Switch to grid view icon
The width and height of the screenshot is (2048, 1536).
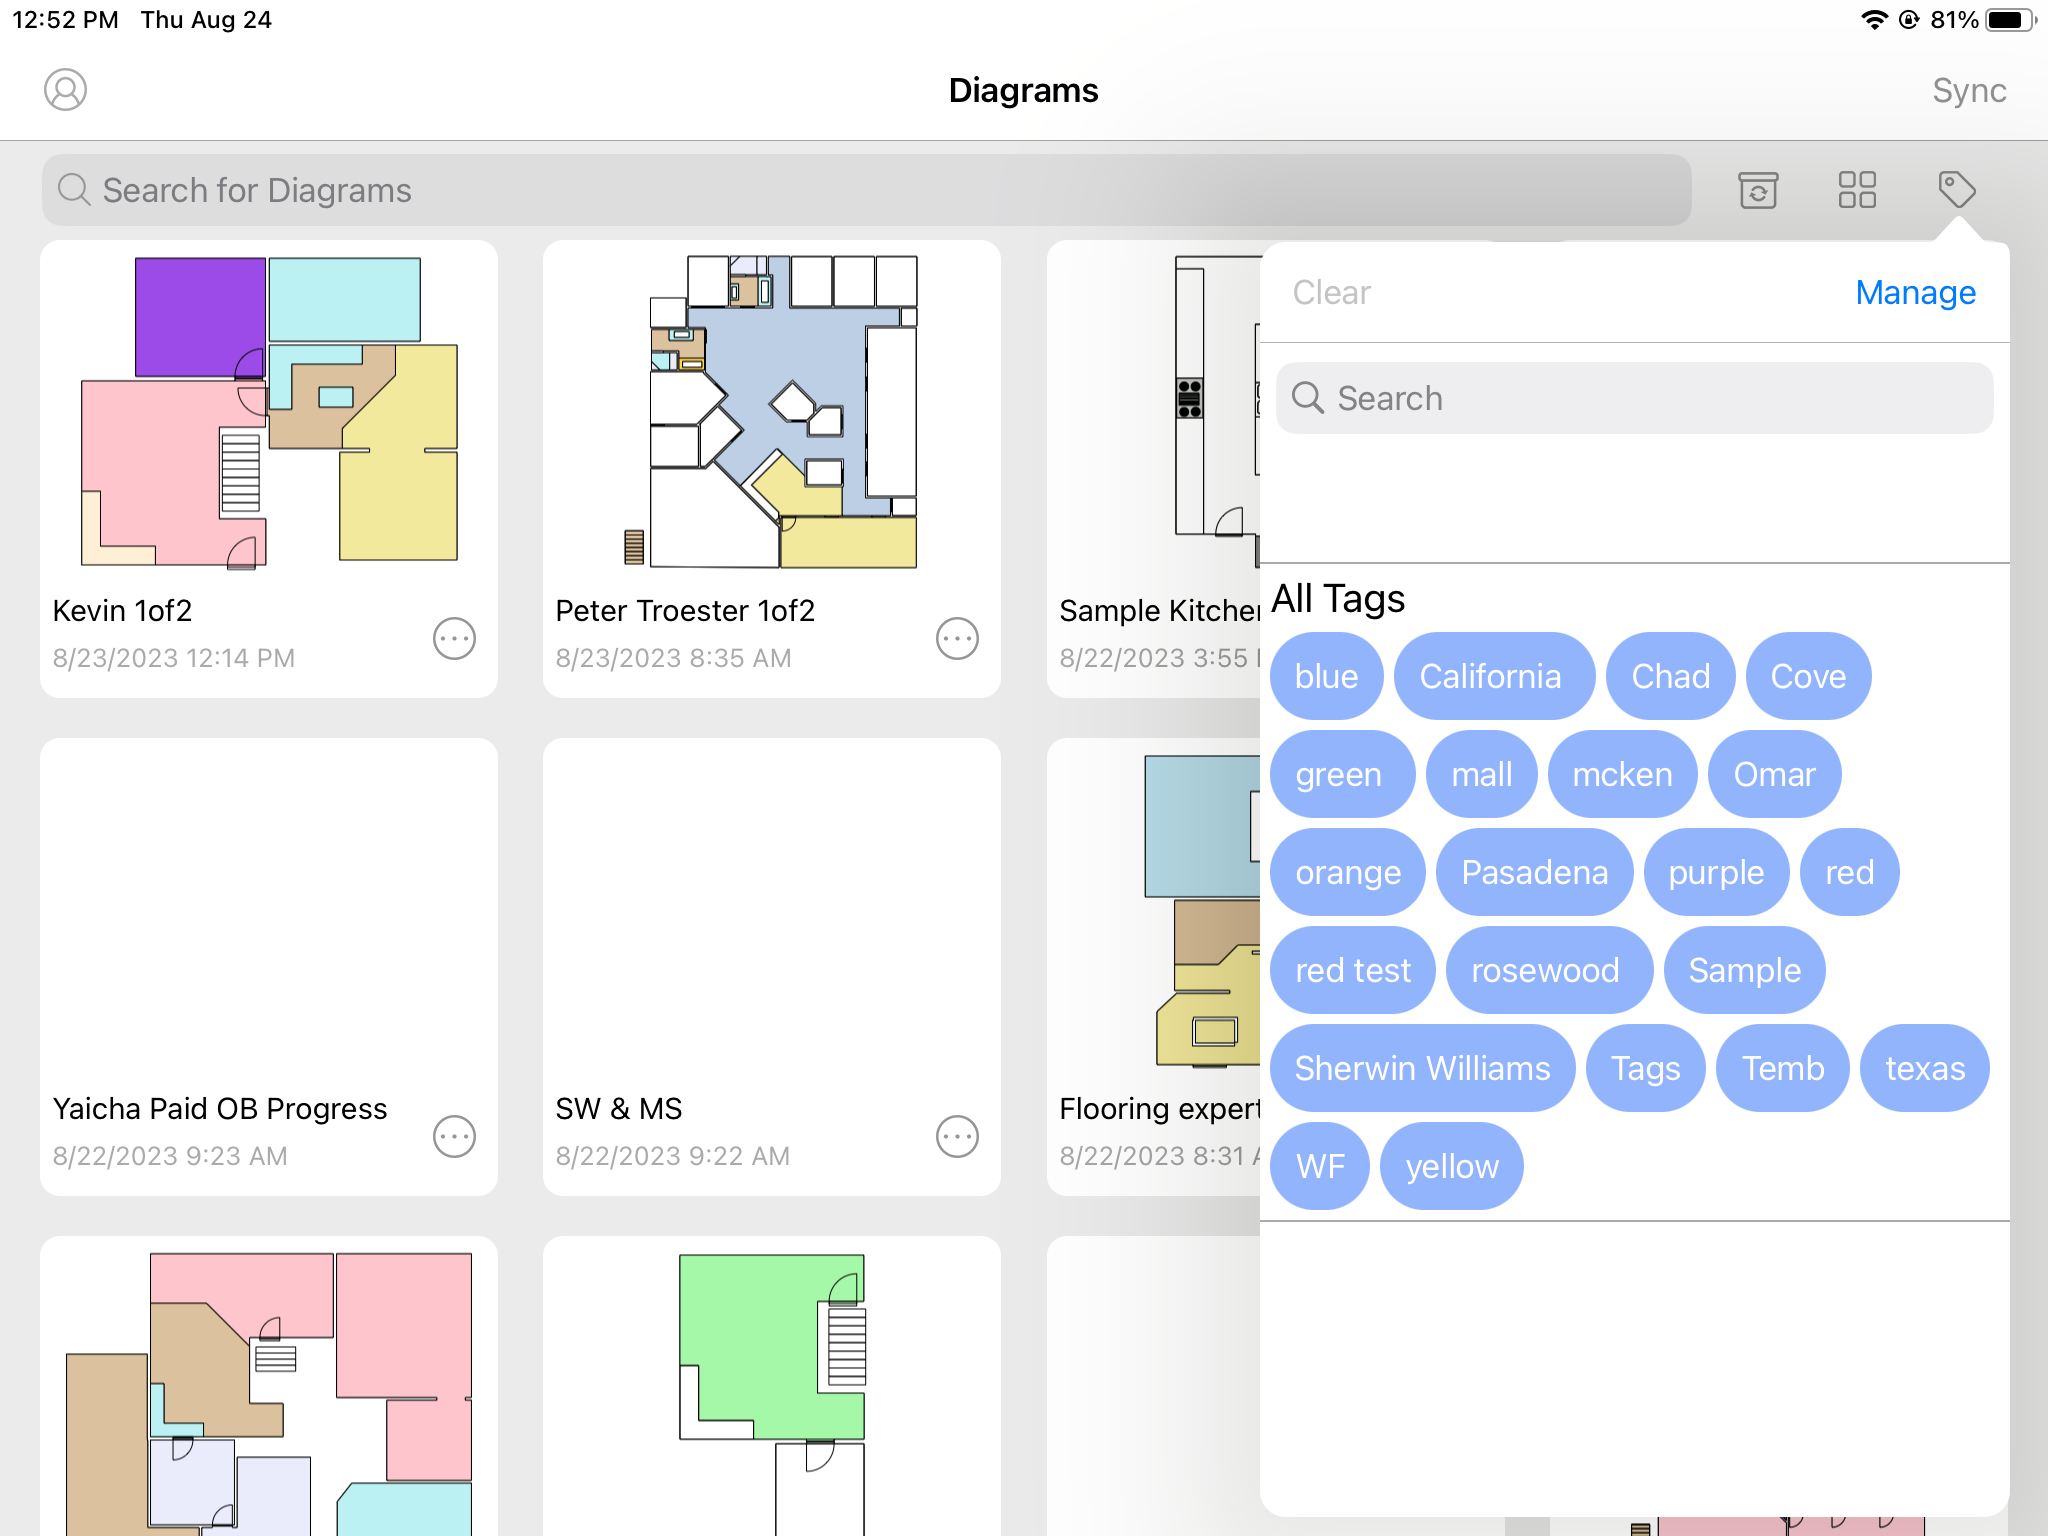1856,190
